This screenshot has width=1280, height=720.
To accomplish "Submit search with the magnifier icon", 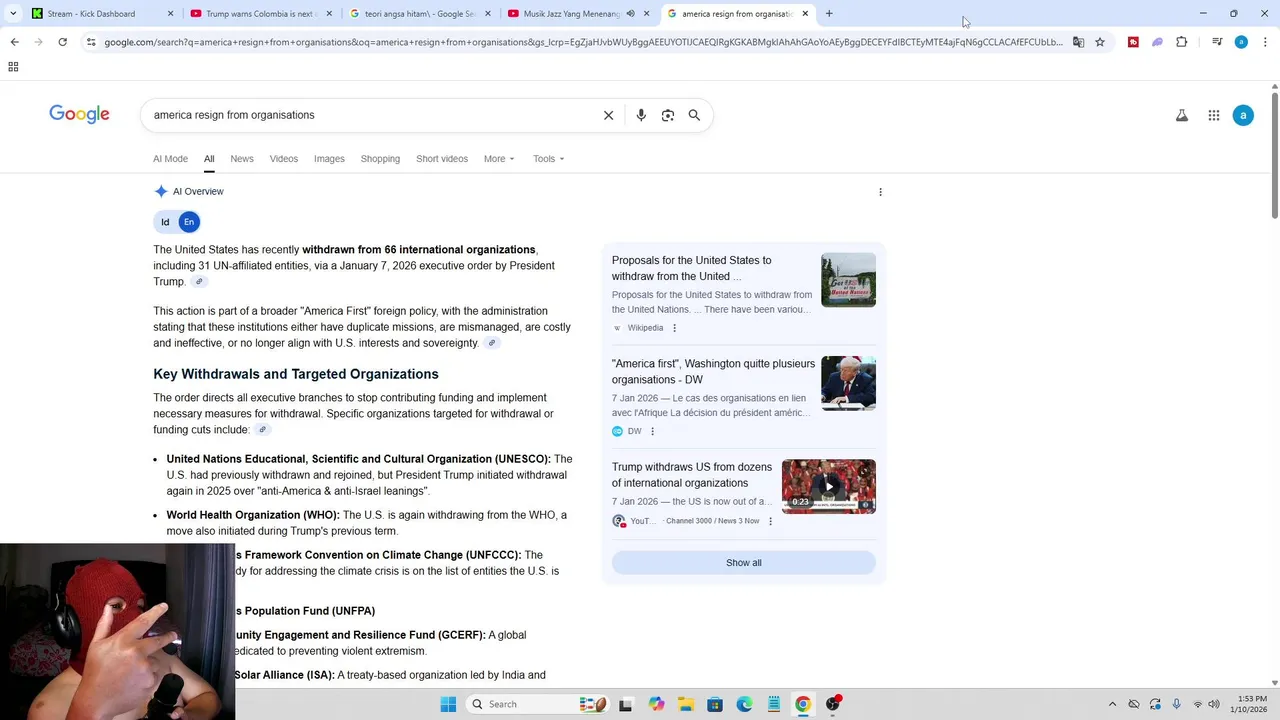I will click(694, 115).
